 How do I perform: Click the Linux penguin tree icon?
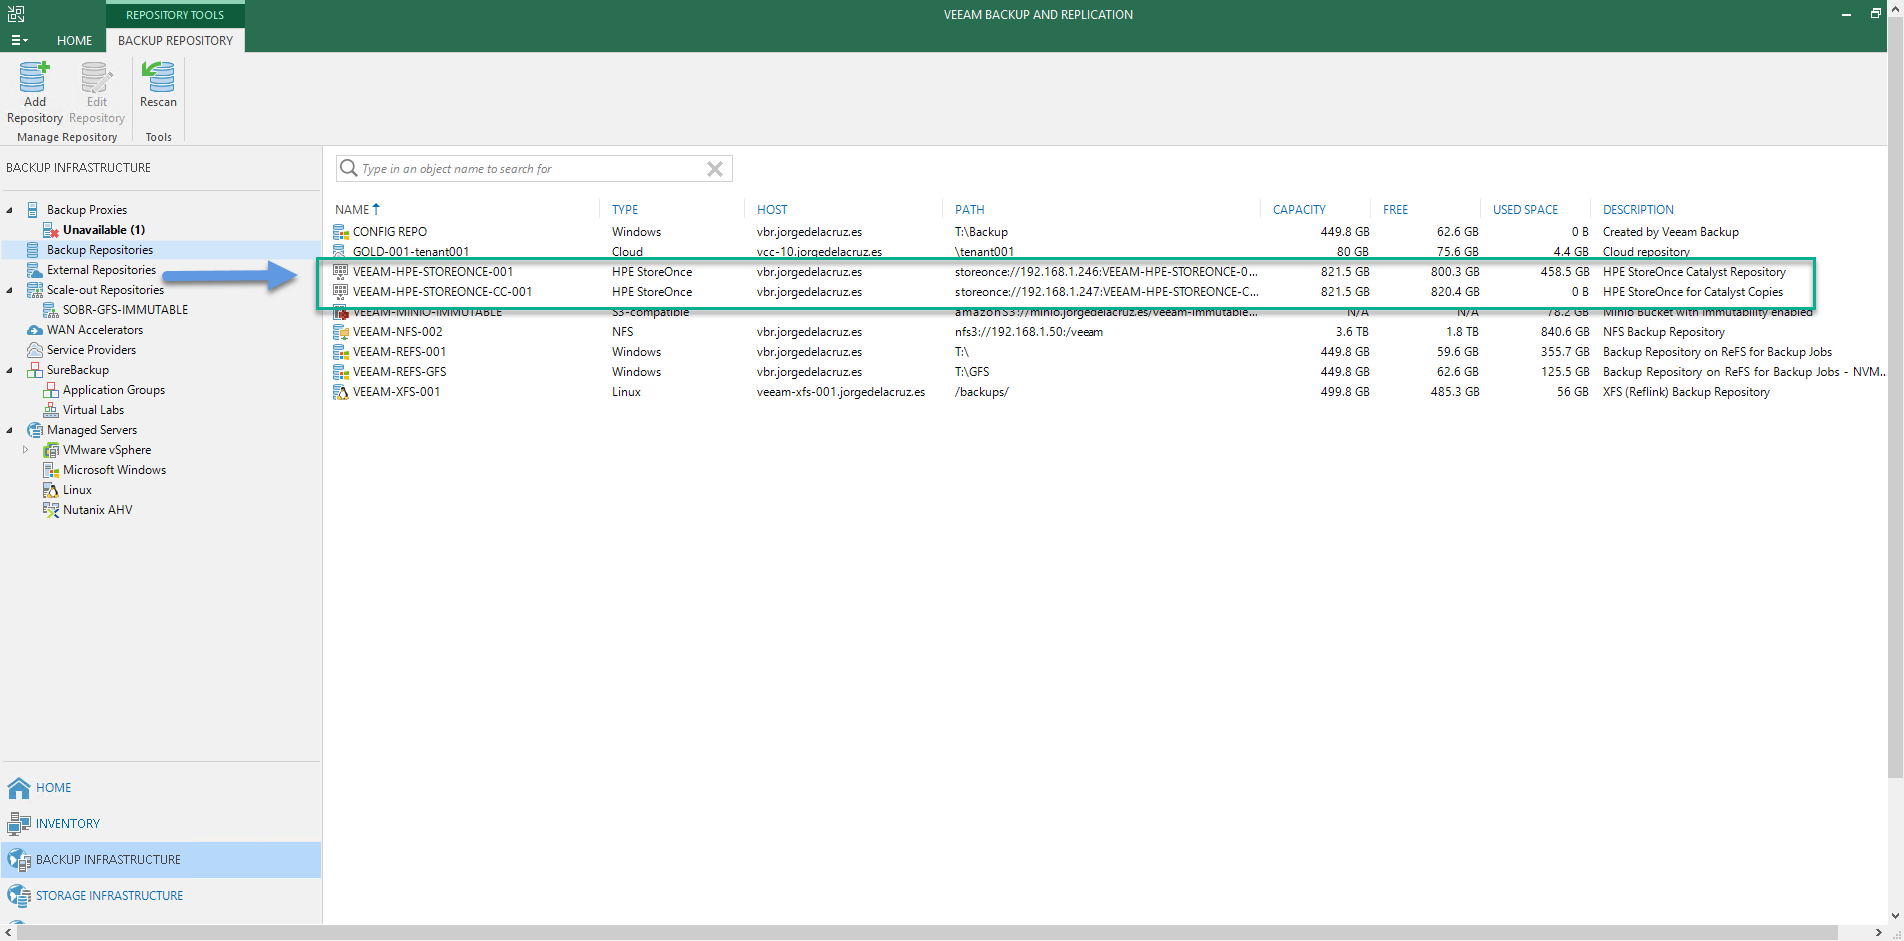(x=50, y=490)
